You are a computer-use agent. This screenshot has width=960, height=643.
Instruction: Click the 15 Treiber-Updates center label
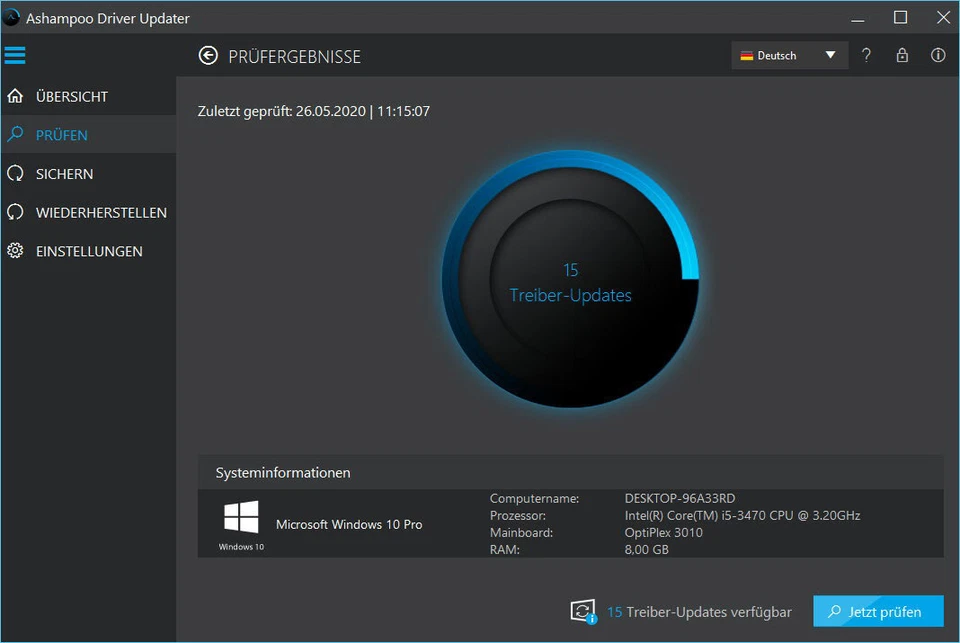click(571, 282)
